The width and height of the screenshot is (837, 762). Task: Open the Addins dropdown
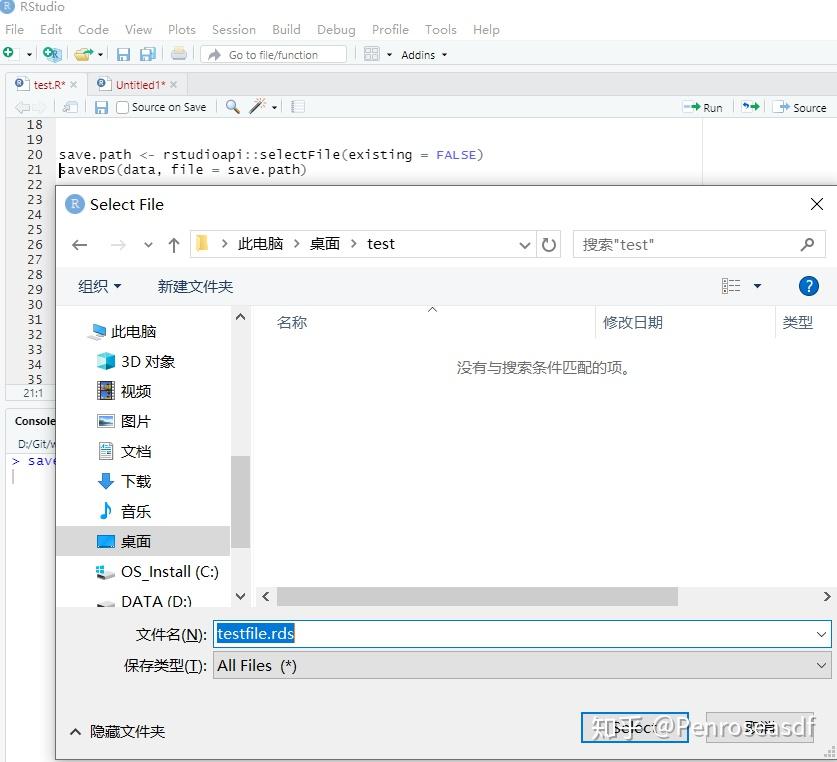[420, 54]
